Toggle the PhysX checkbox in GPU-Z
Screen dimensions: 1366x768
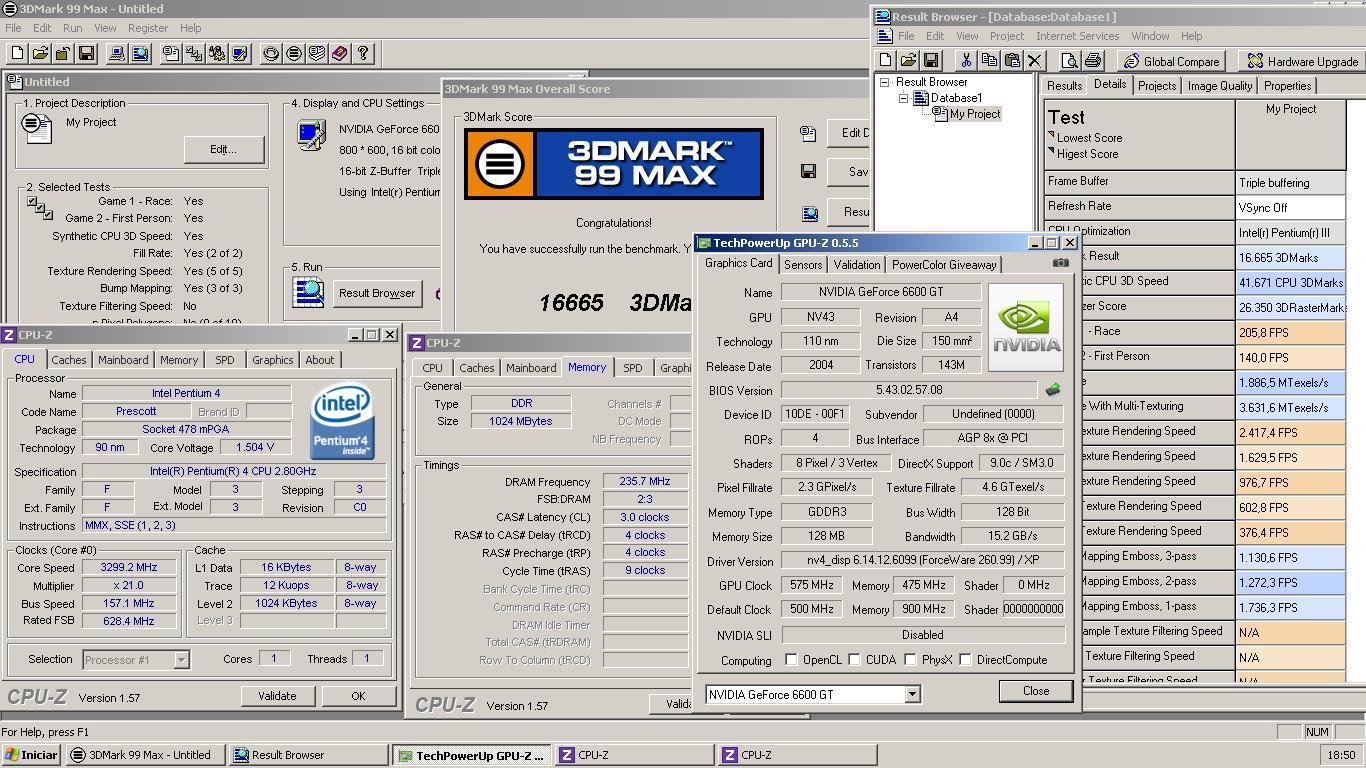tap(910, 660)
